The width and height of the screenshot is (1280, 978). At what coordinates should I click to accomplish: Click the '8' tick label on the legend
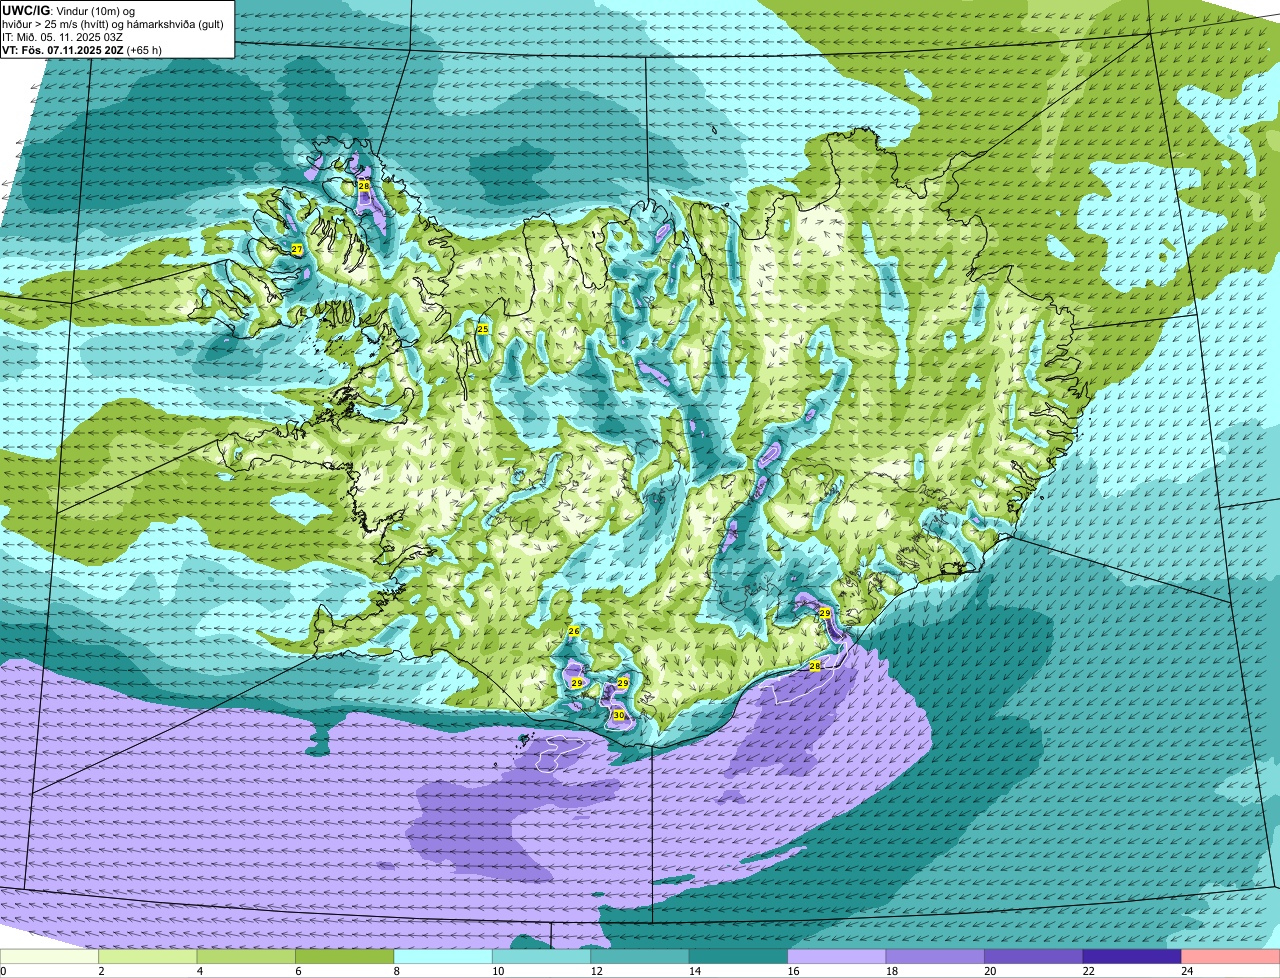(395, 971)
